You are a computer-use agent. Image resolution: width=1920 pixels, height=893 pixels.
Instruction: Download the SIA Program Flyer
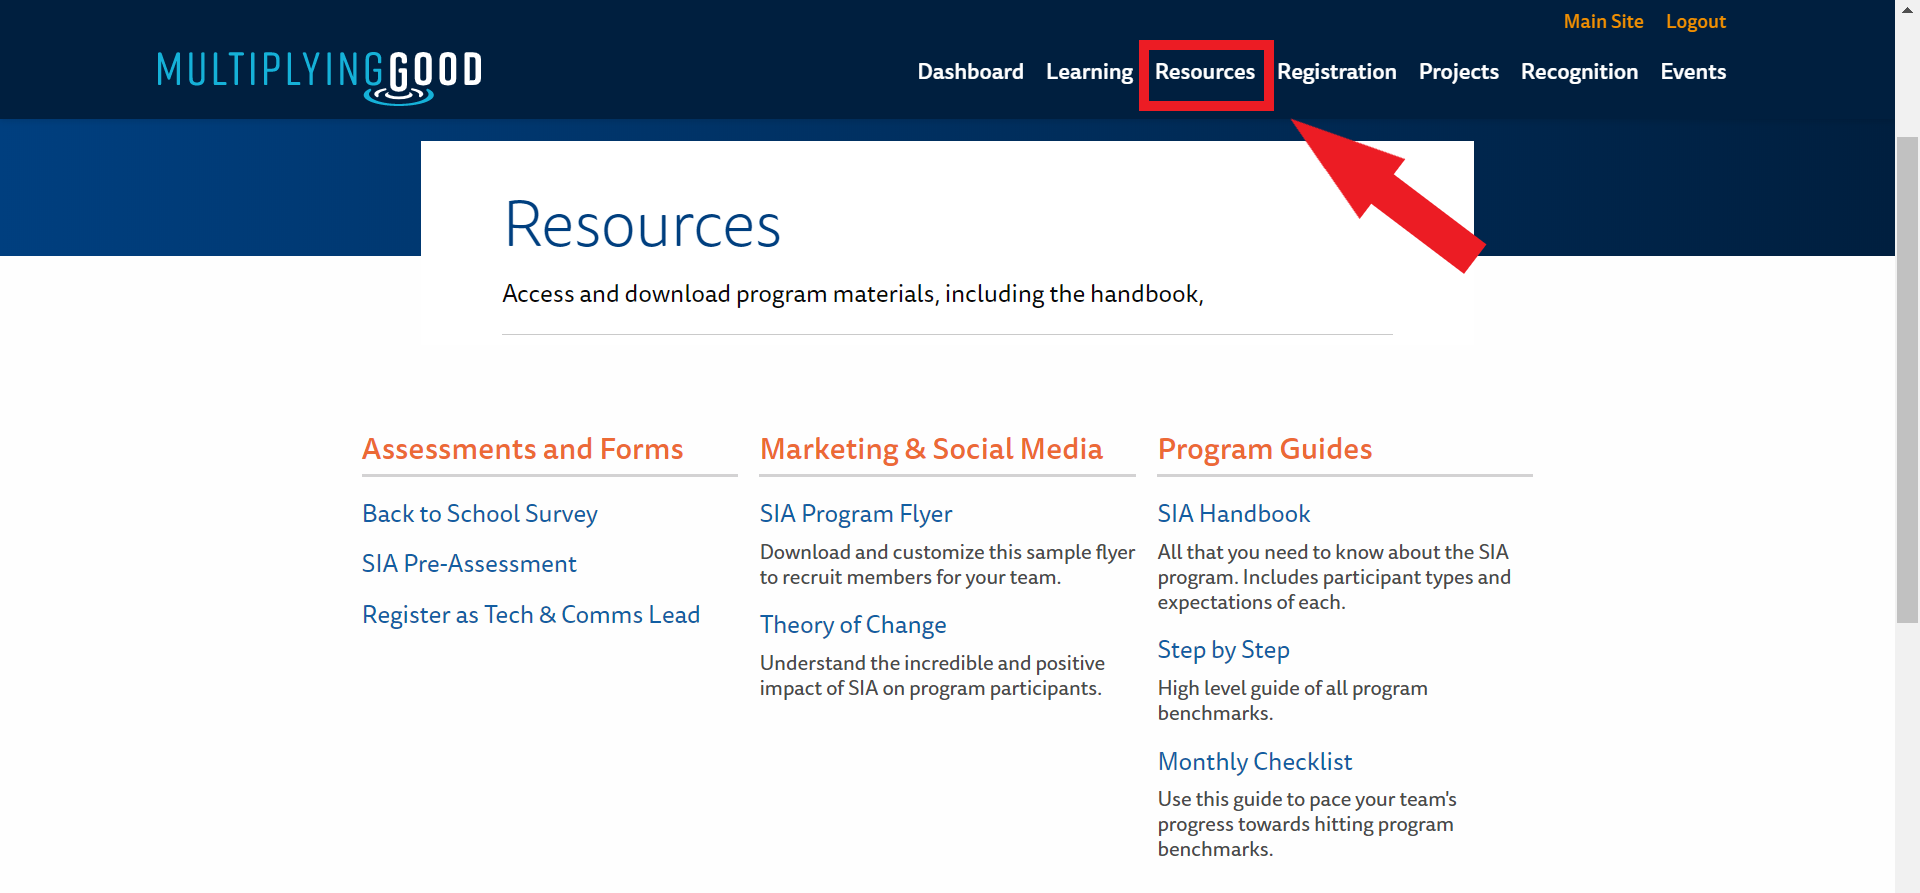coord(856,514)
